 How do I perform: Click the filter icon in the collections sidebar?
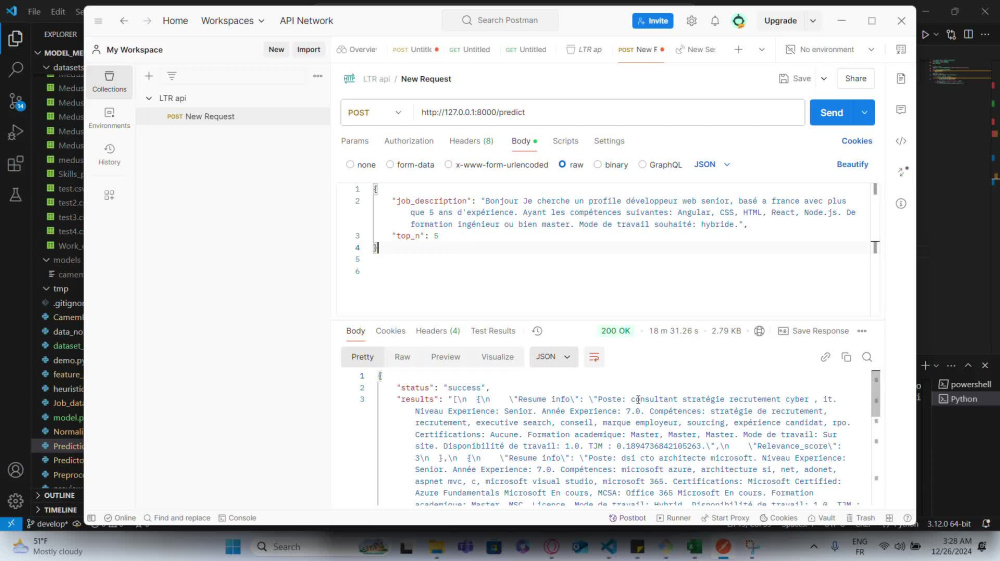pyautogui.click(x=172, y=76)
